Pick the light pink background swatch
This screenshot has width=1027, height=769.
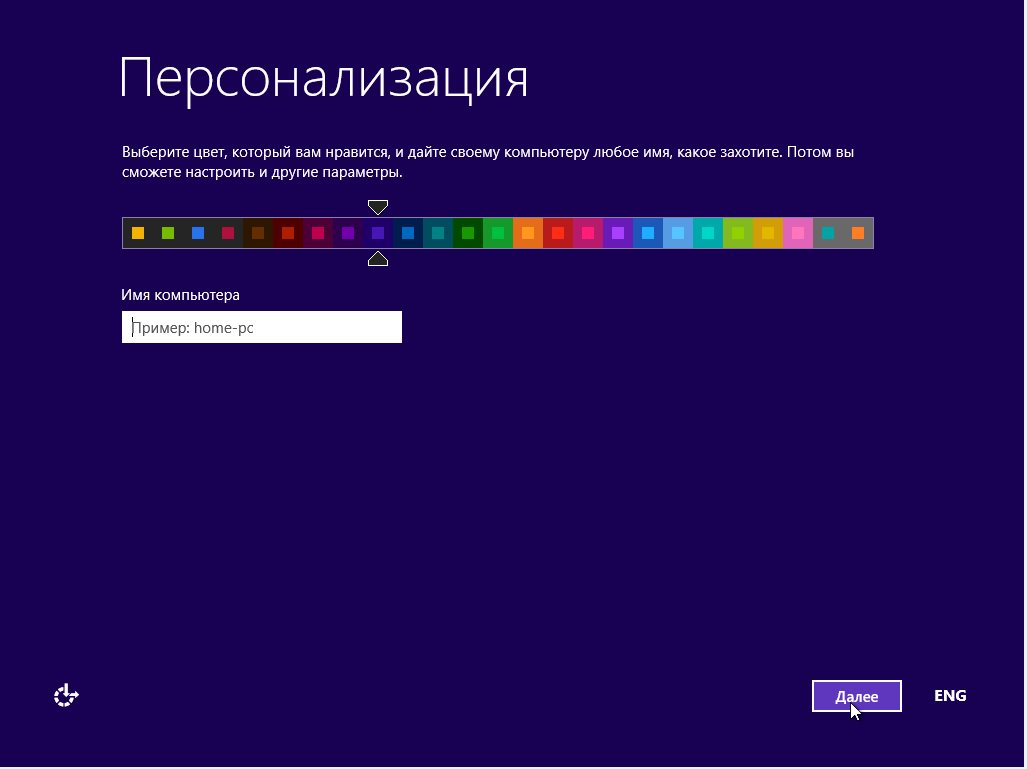point(799,234)
